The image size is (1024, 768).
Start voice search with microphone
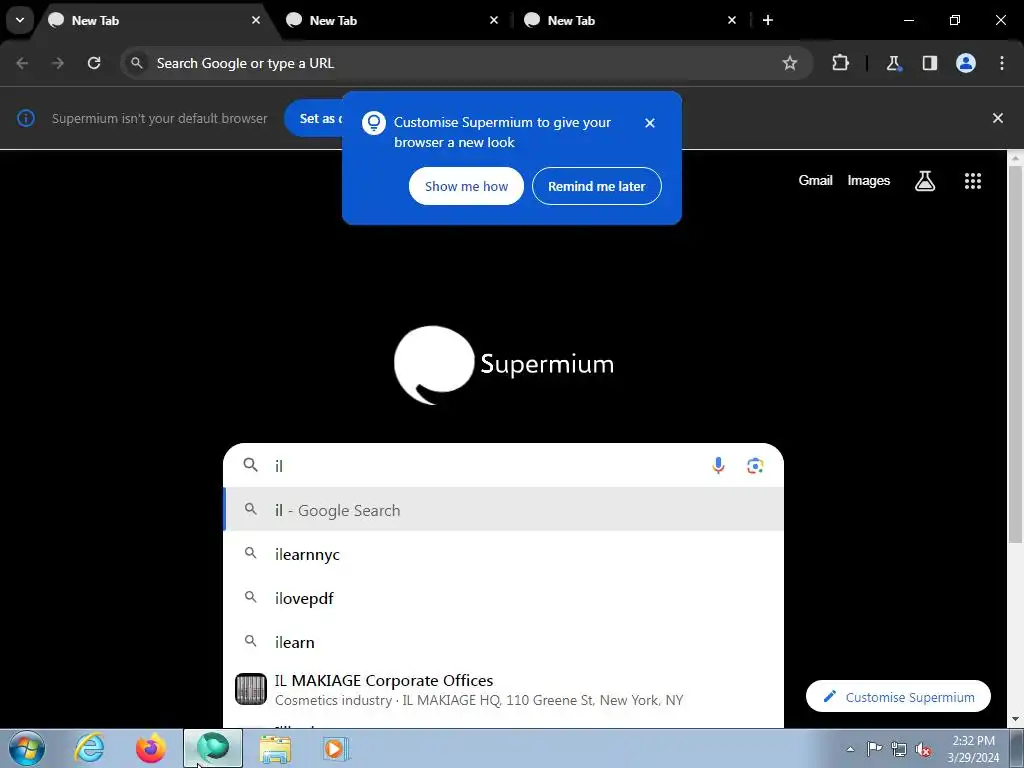click(x=718, y=466)
